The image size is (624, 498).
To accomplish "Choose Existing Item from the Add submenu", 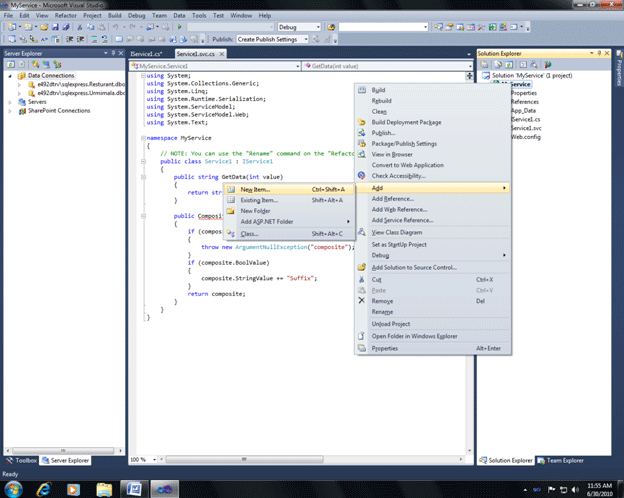I will (x=258, y=200).
